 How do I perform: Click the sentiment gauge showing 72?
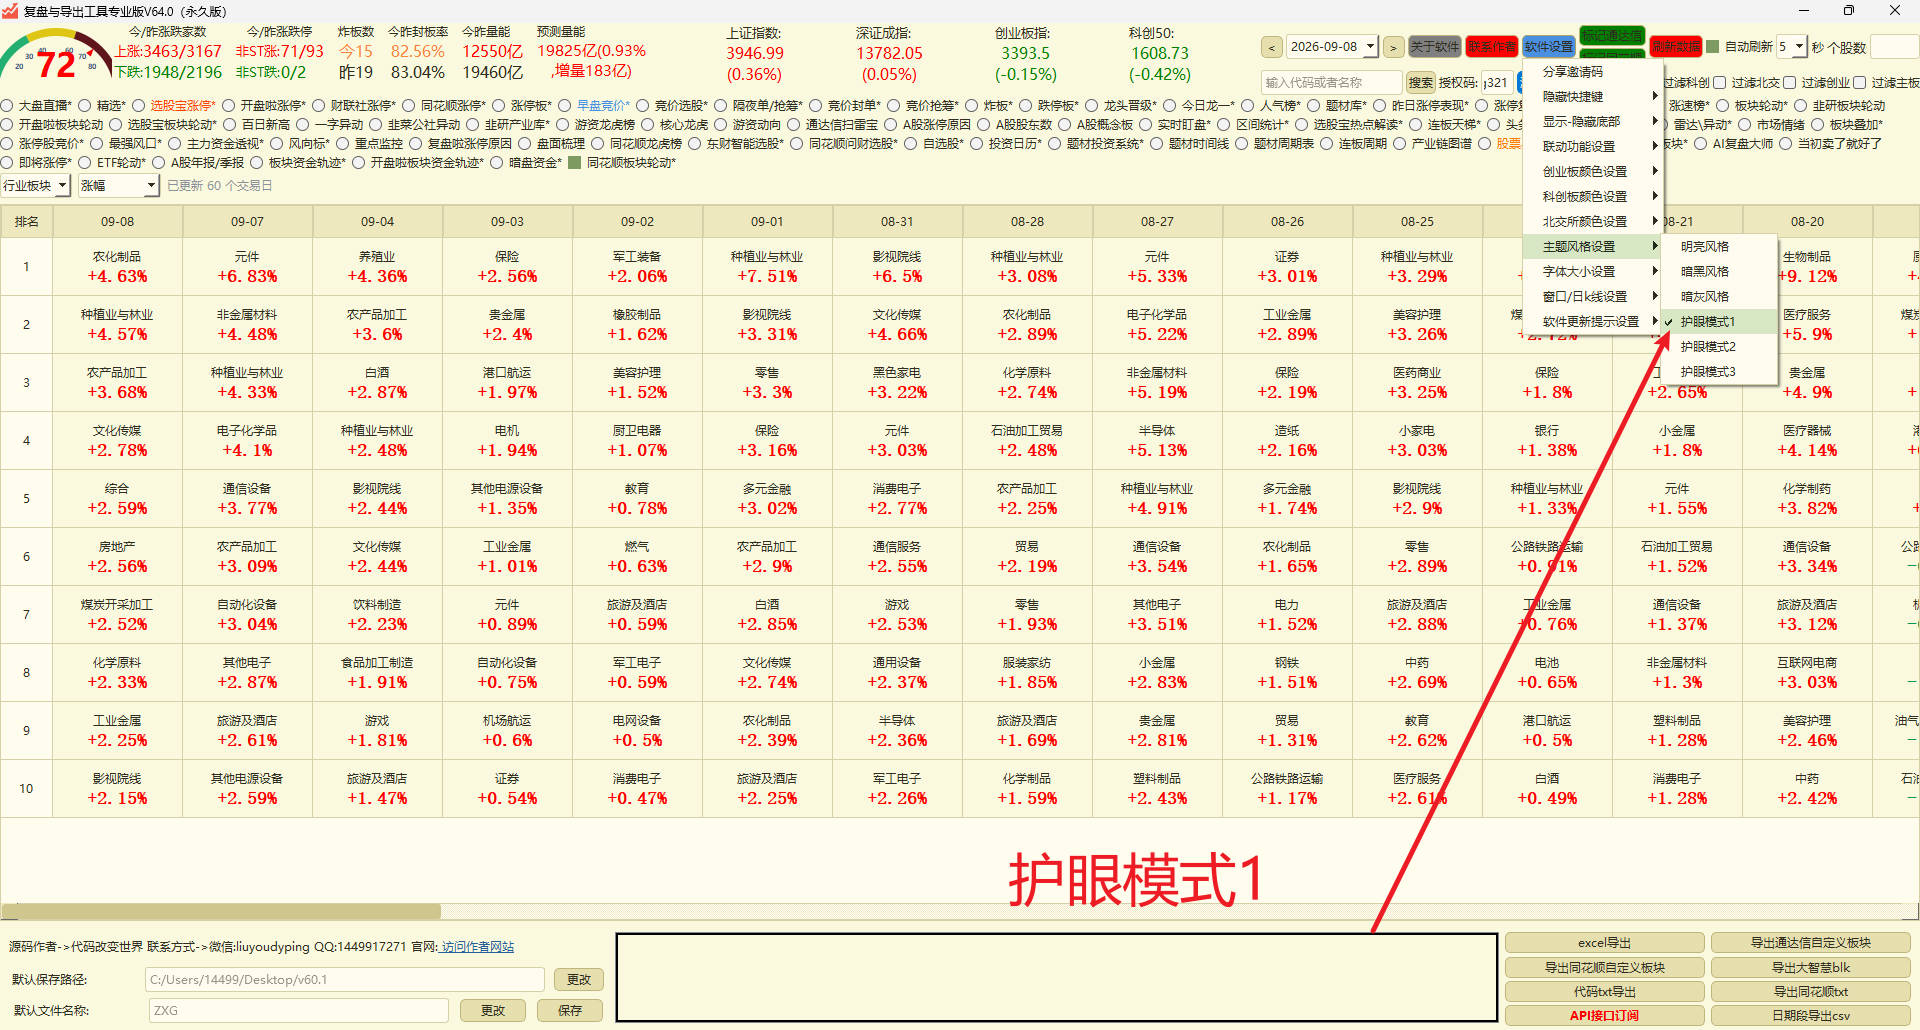pyautogui.click(x=56, y=58)
